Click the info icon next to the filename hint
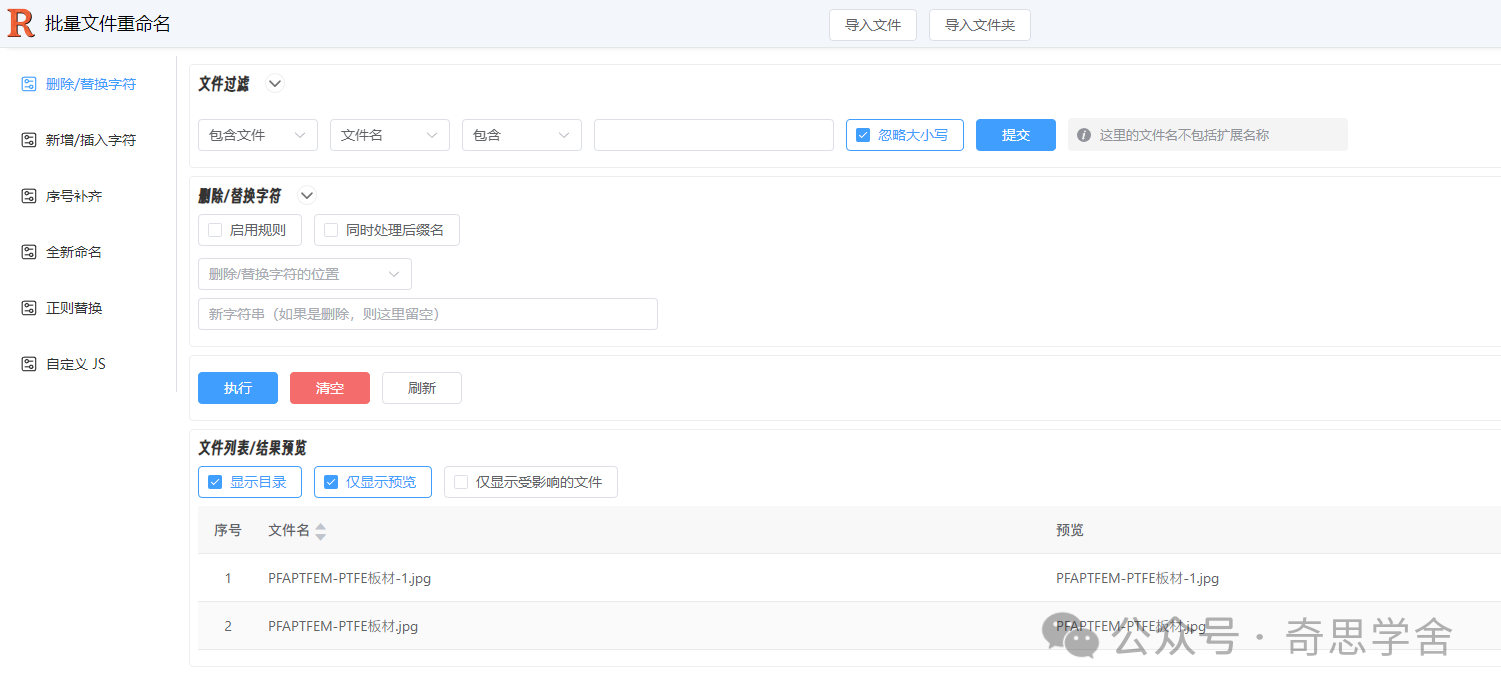1501x697 pixels. (1085, 134)
